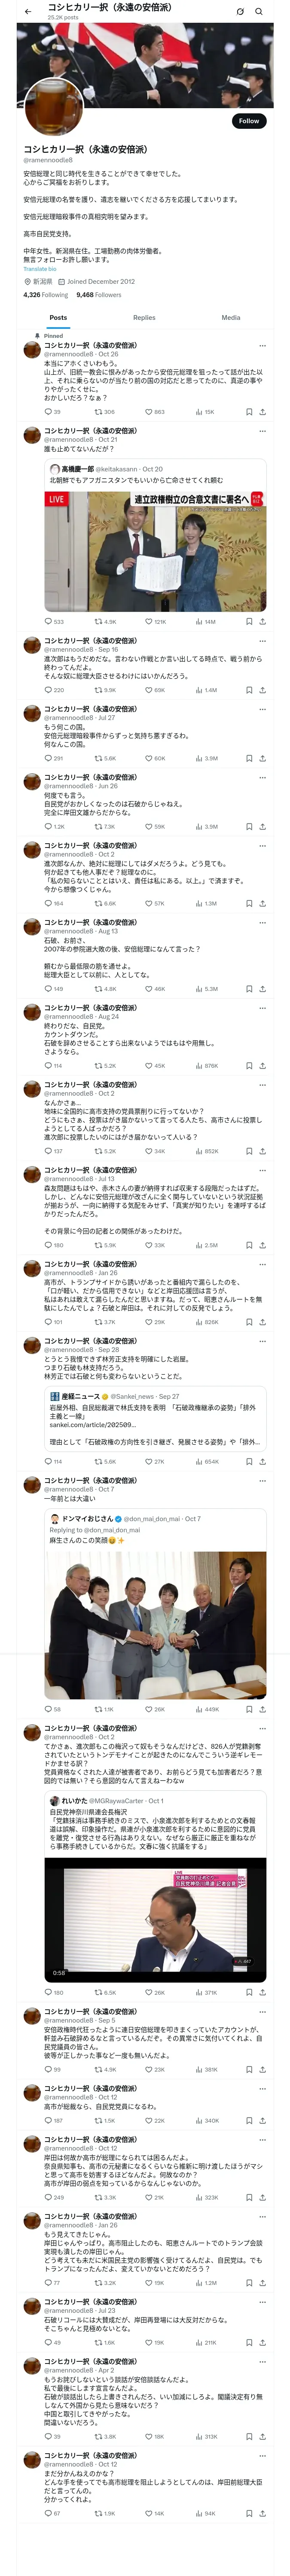Expand more options on the Sep 5 post
The width and height of the screenshot is (290, 2576).
coord(262,1983)
